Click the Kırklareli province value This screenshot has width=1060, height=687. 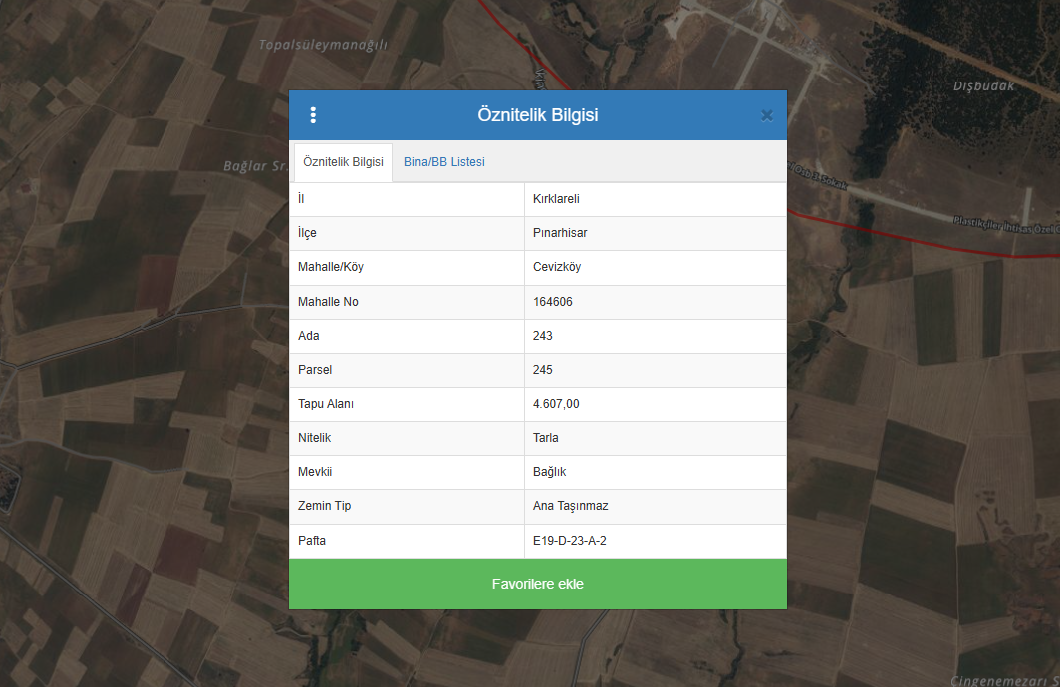(556, 199)
